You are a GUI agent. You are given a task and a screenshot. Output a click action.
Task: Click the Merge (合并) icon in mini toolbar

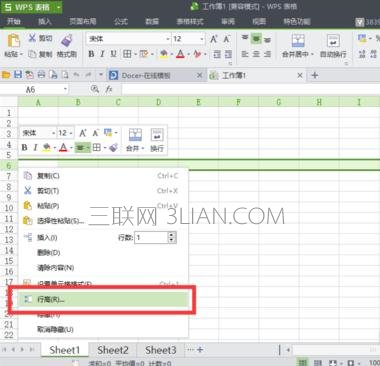point(135,135)
